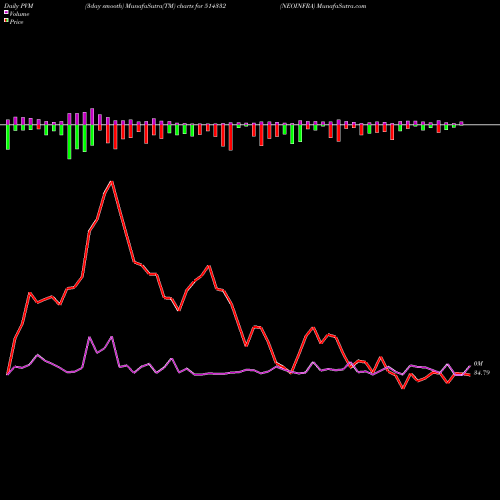Select the Volume legend label
The height and width of the screenshot is (500, 500).
[19, 14]
